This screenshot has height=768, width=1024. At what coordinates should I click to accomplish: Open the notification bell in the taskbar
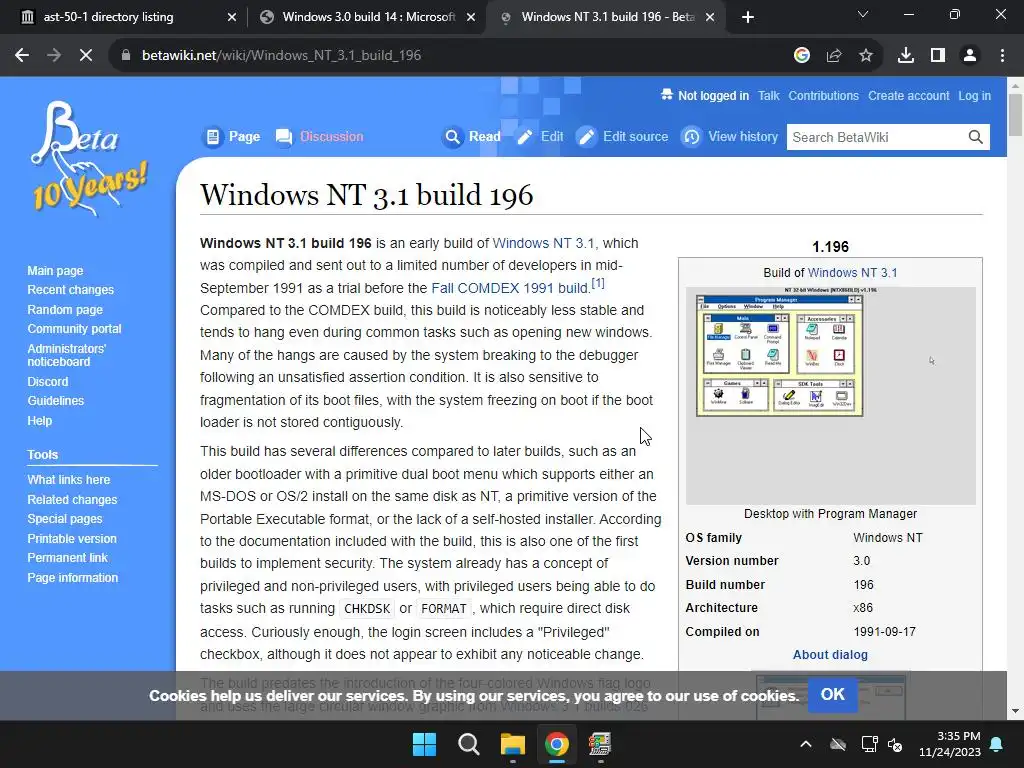pyautogui.click(x=997, y=744)
